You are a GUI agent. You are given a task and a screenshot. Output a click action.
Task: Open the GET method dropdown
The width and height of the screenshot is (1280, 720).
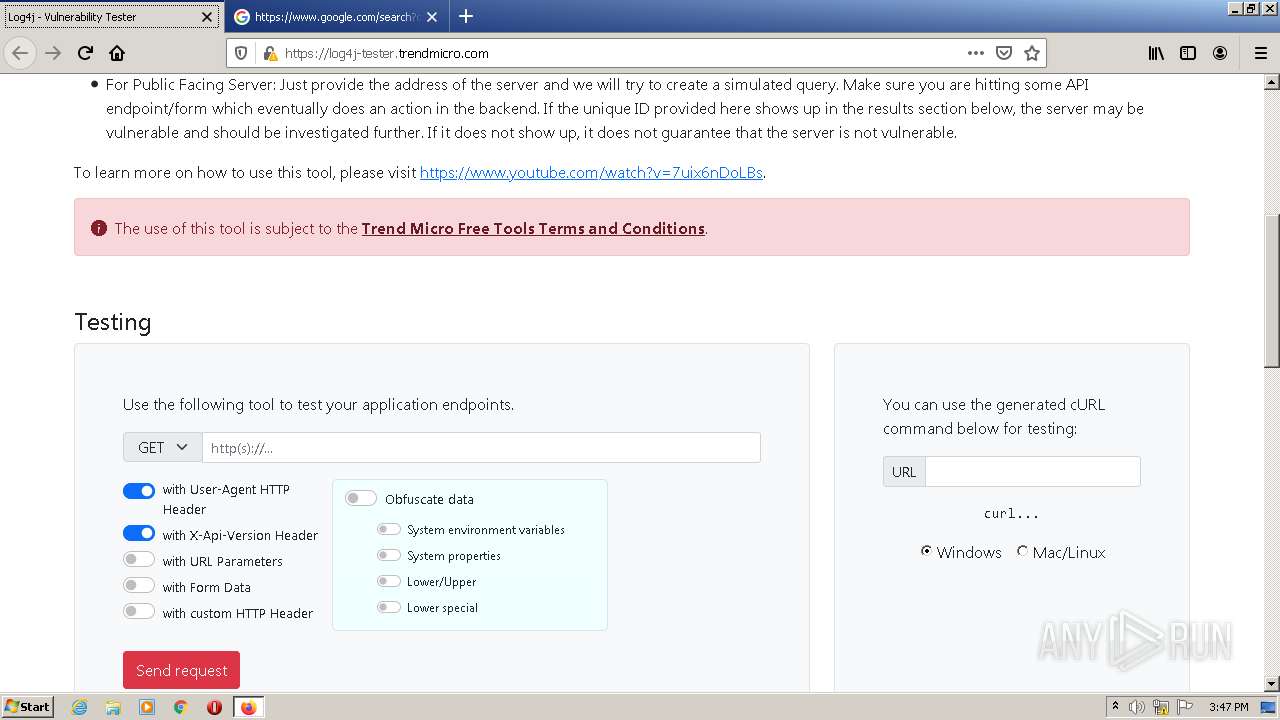(163, 447)
